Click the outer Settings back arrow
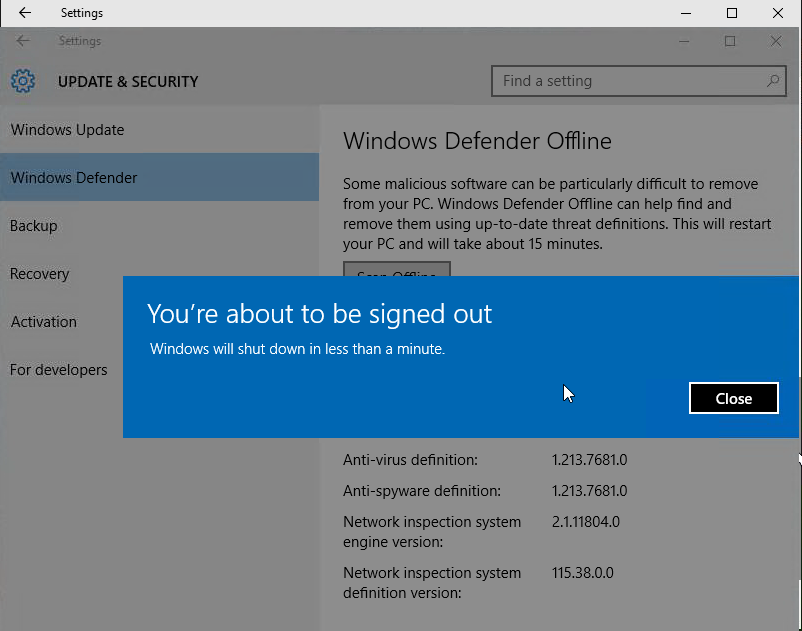 25,13
